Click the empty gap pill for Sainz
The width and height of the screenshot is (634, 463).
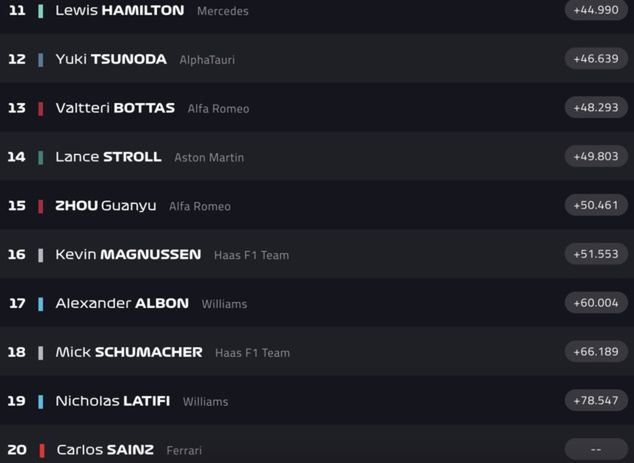[596, 449]
